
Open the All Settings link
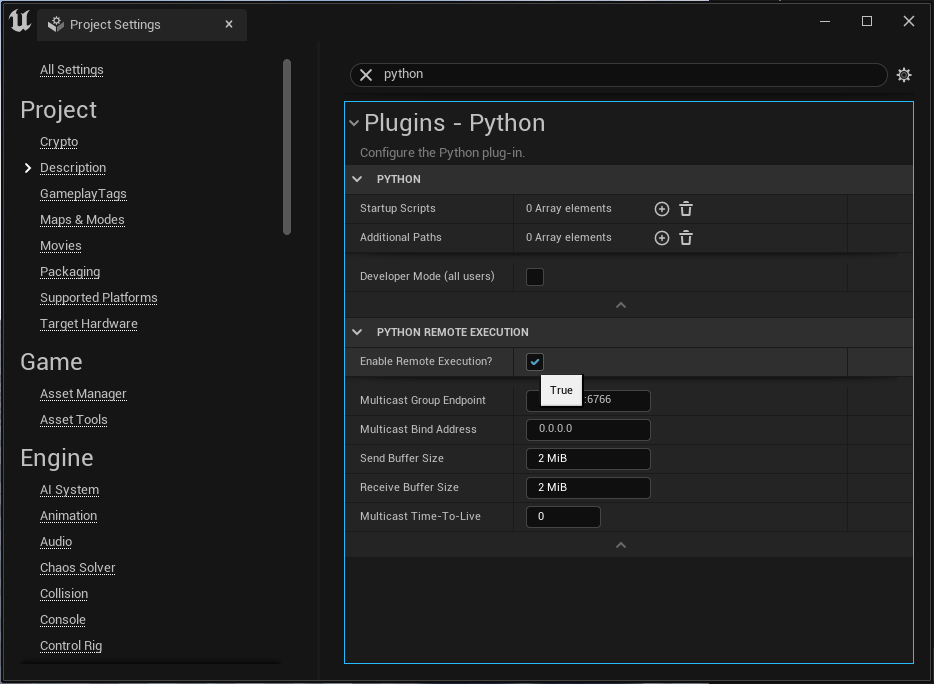coord(71,70)
